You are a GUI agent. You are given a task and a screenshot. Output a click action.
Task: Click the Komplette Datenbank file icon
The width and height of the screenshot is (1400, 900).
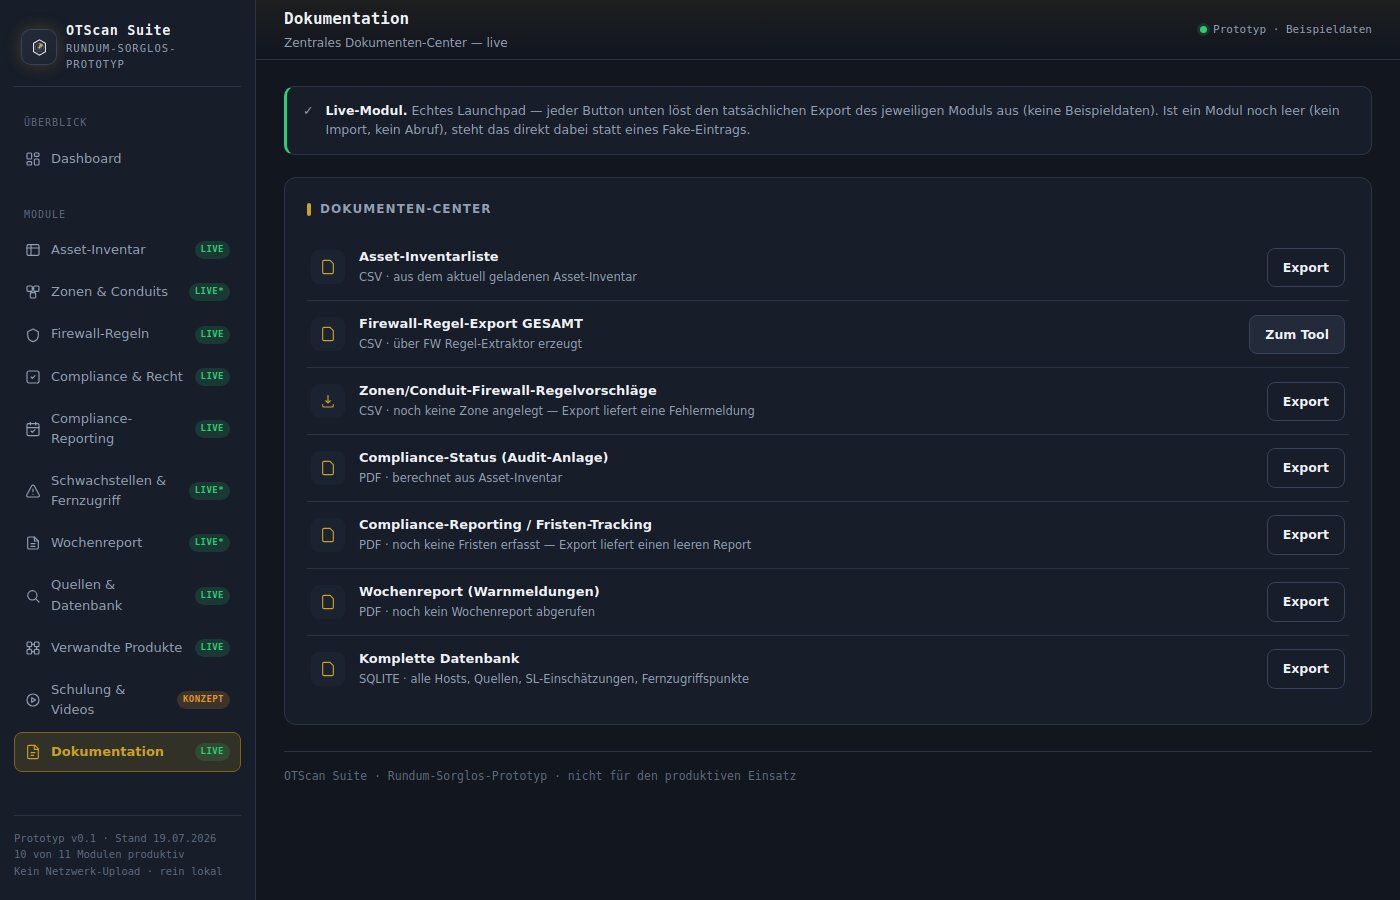coord(328,669)
